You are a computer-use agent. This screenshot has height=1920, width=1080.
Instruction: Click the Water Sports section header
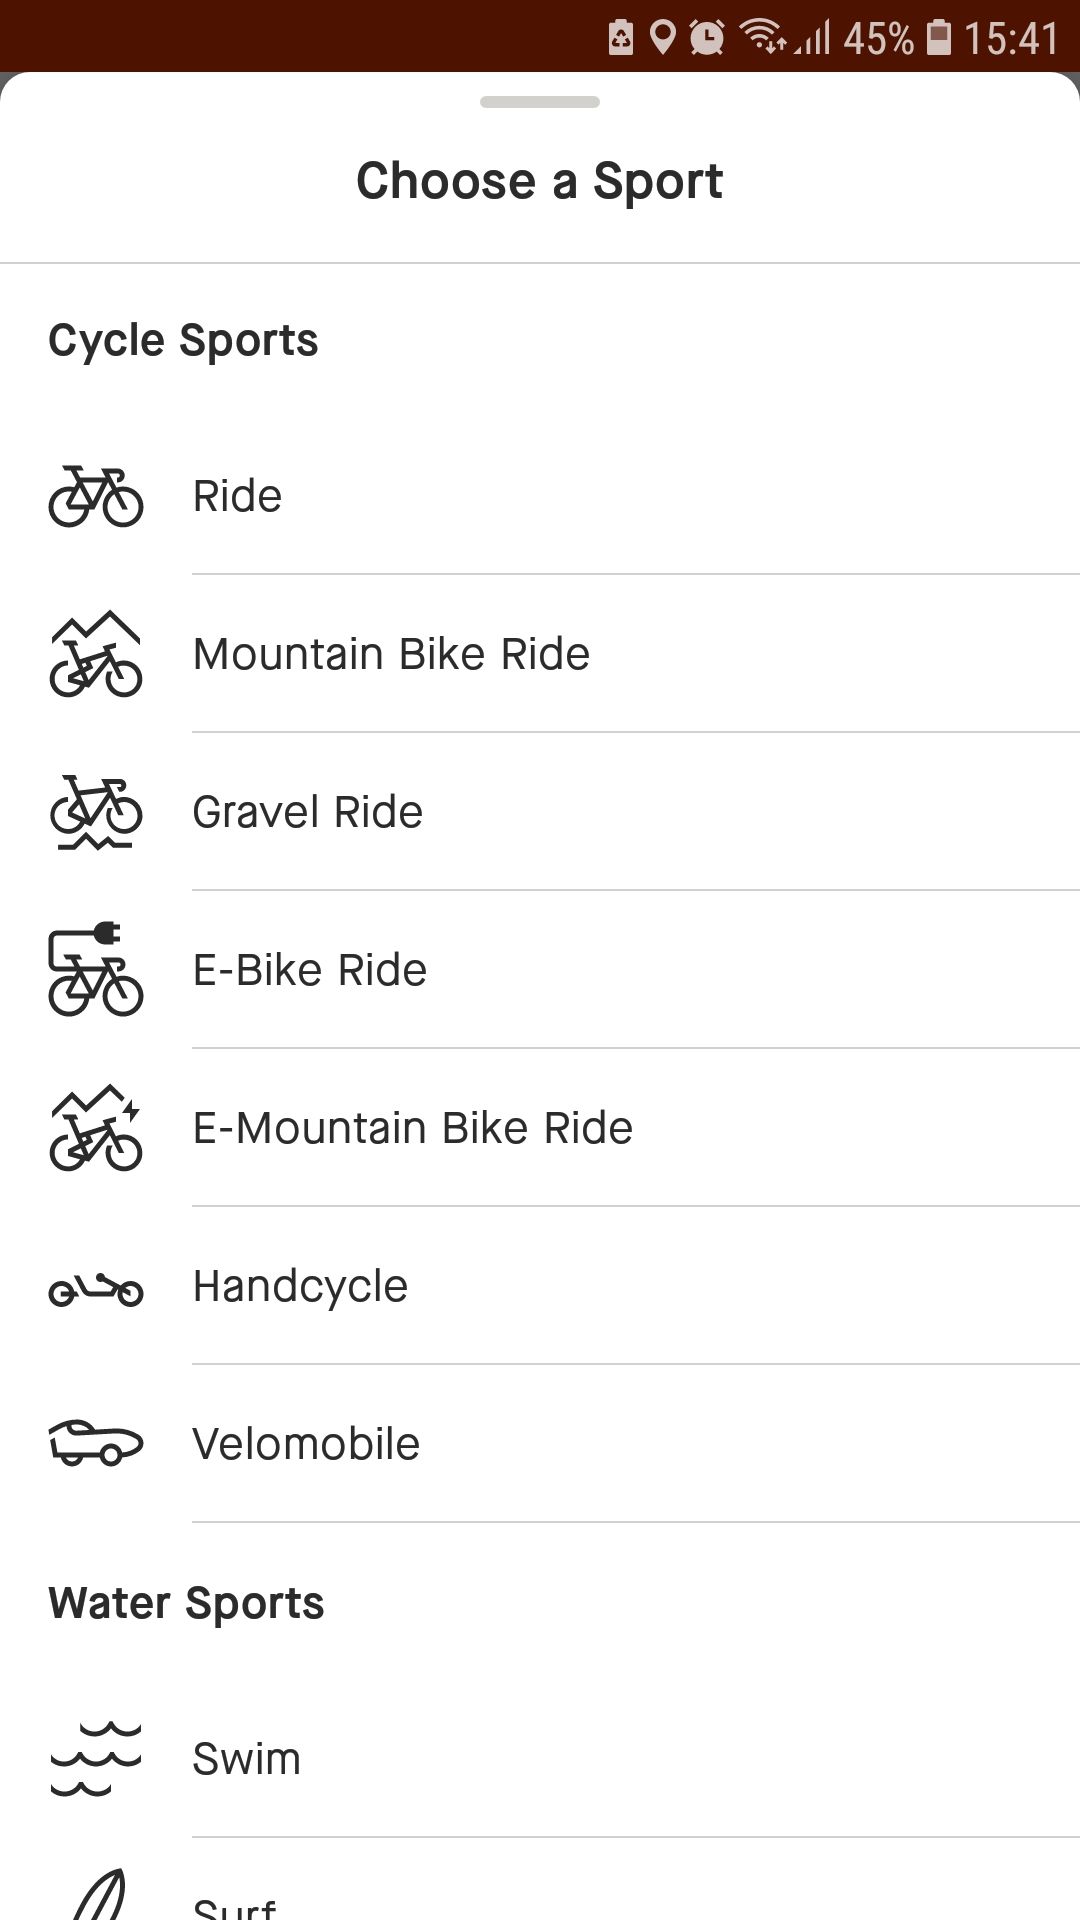point(186,1602)
